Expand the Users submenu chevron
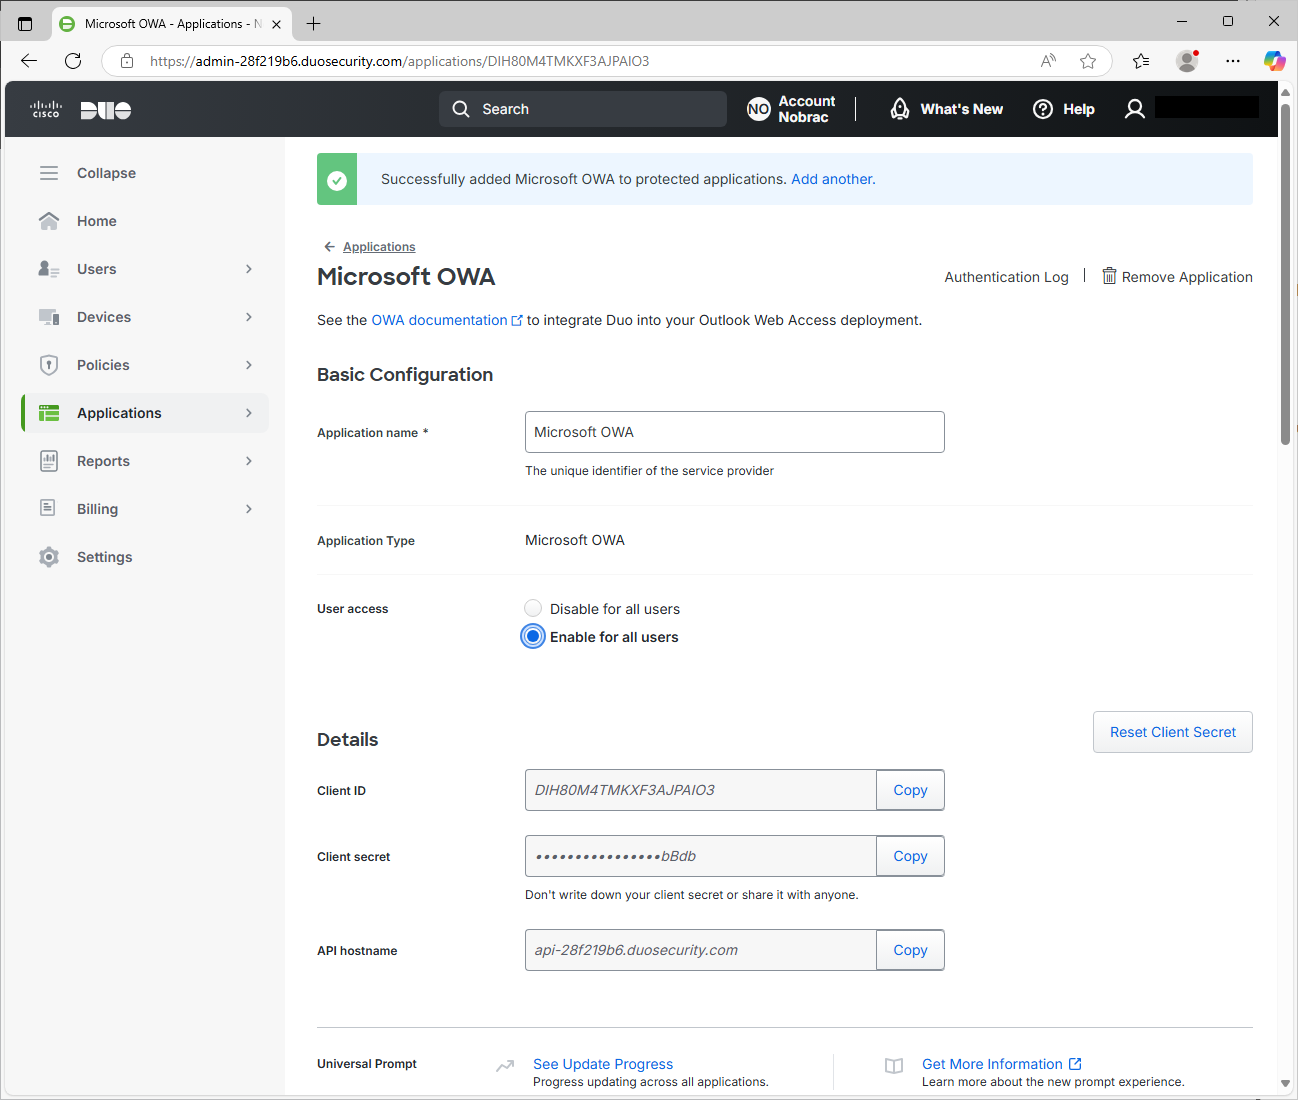1298x1100 pixels. click(249, 269)
